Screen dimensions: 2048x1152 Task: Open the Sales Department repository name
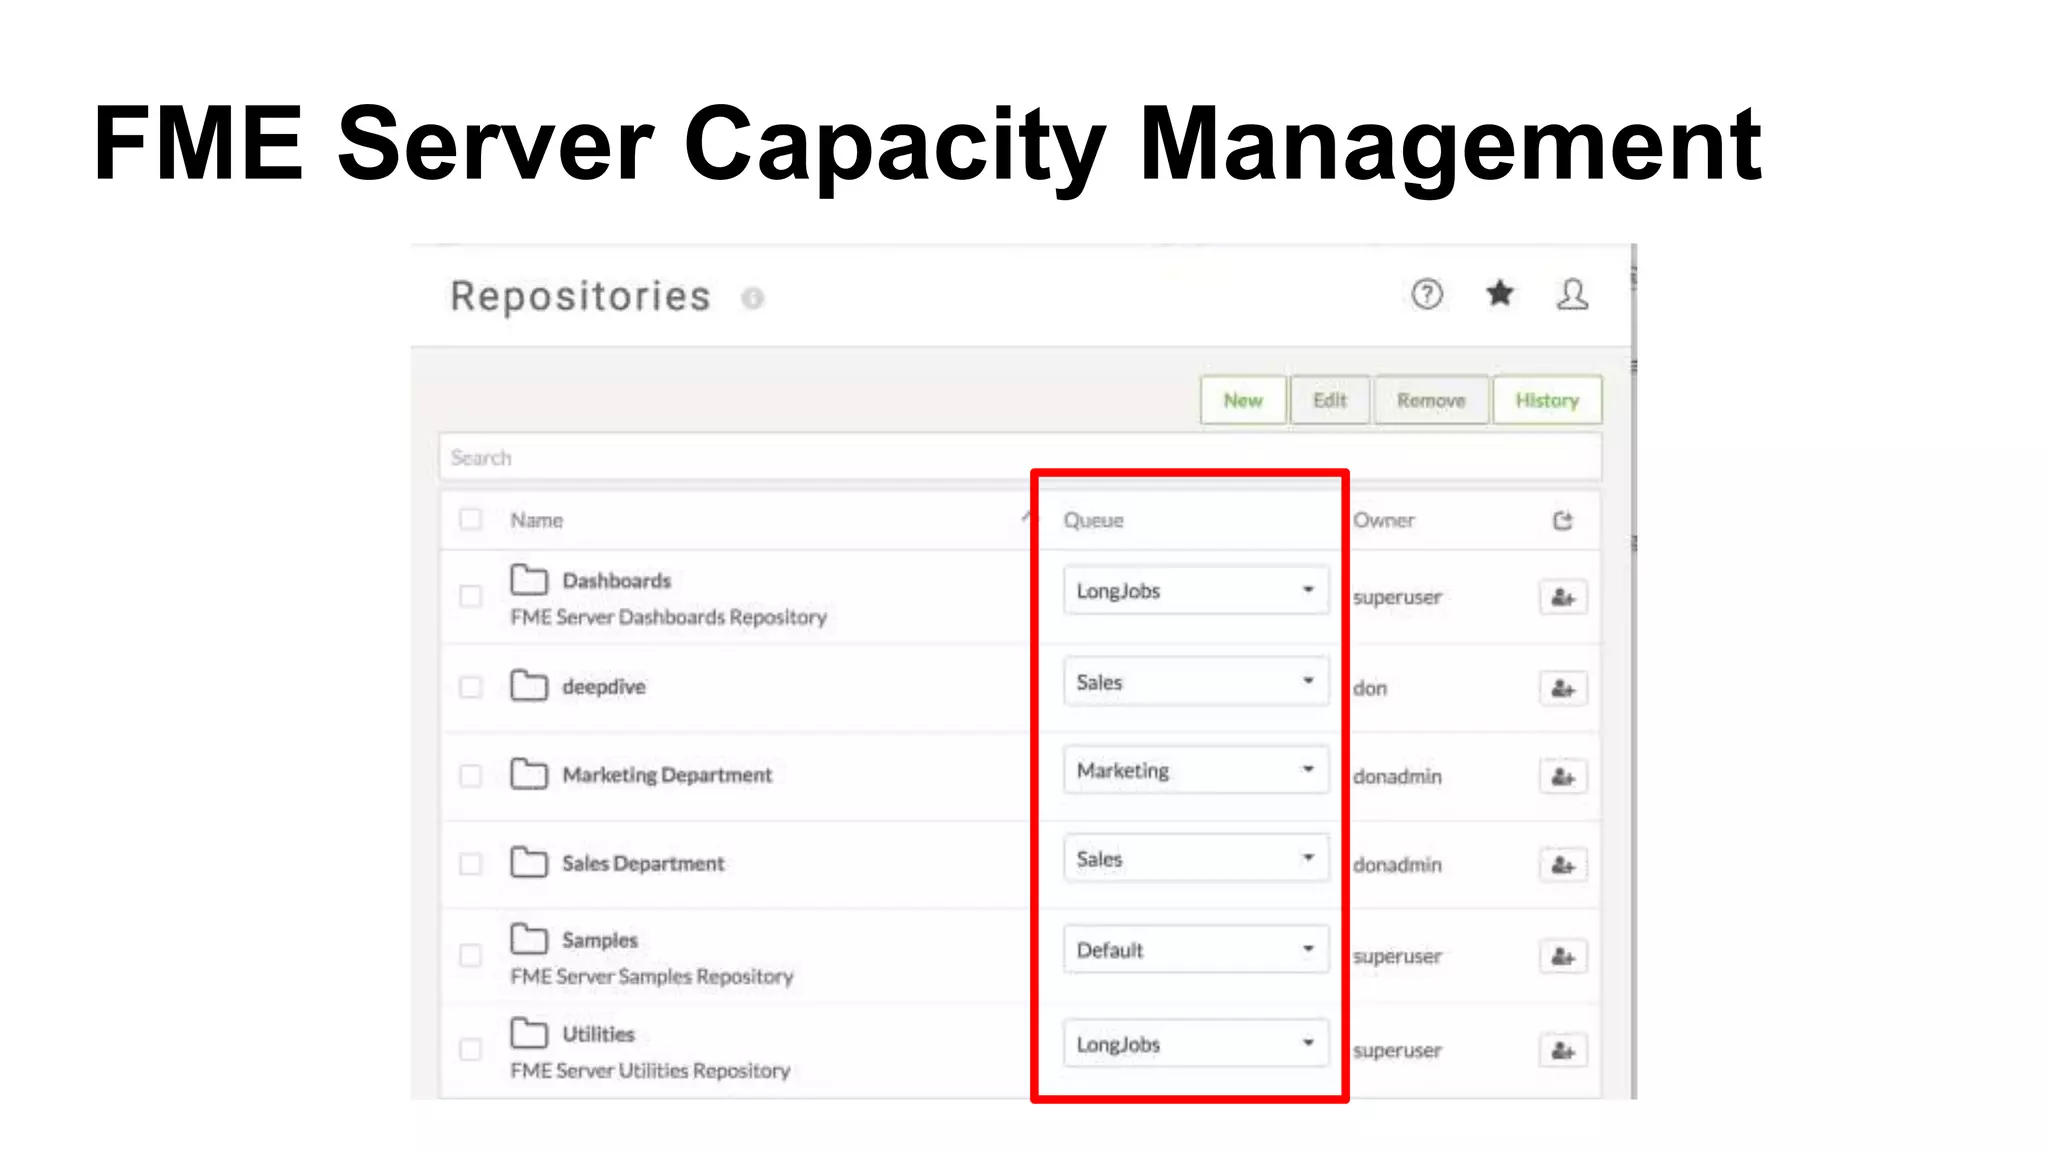[643, 863]
